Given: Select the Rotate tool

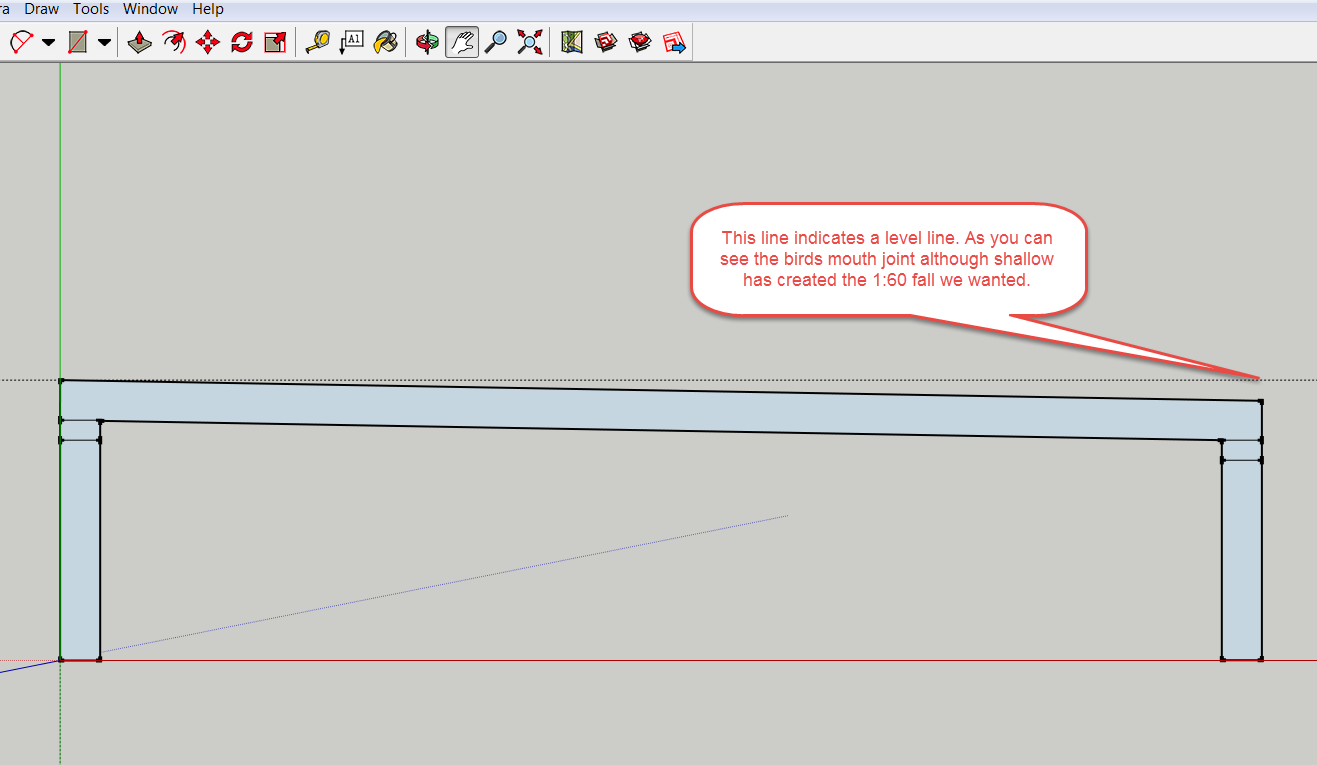Looking at the screenshot, I should click(241, 43).
